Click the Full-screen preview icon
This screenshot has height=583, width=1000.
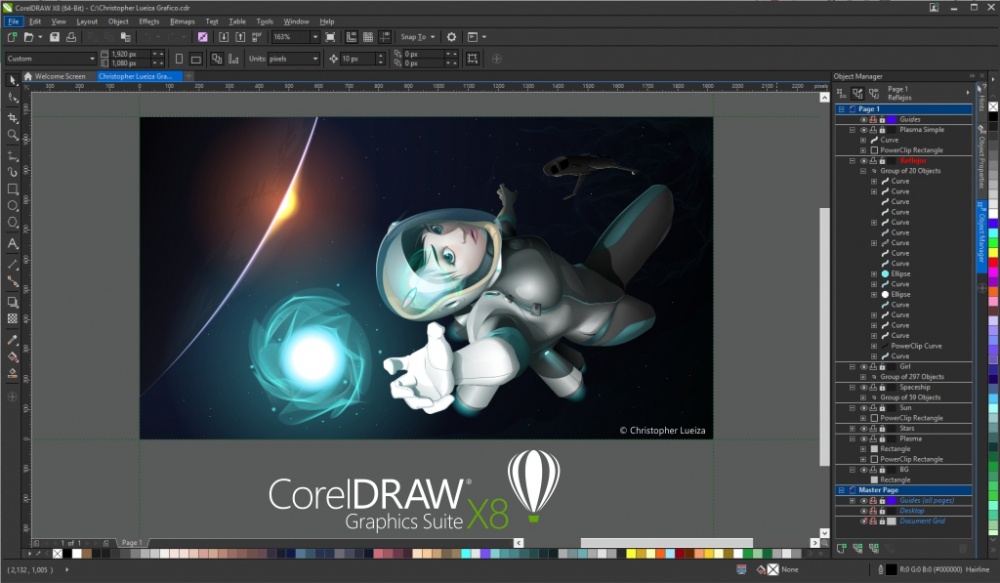330,37
